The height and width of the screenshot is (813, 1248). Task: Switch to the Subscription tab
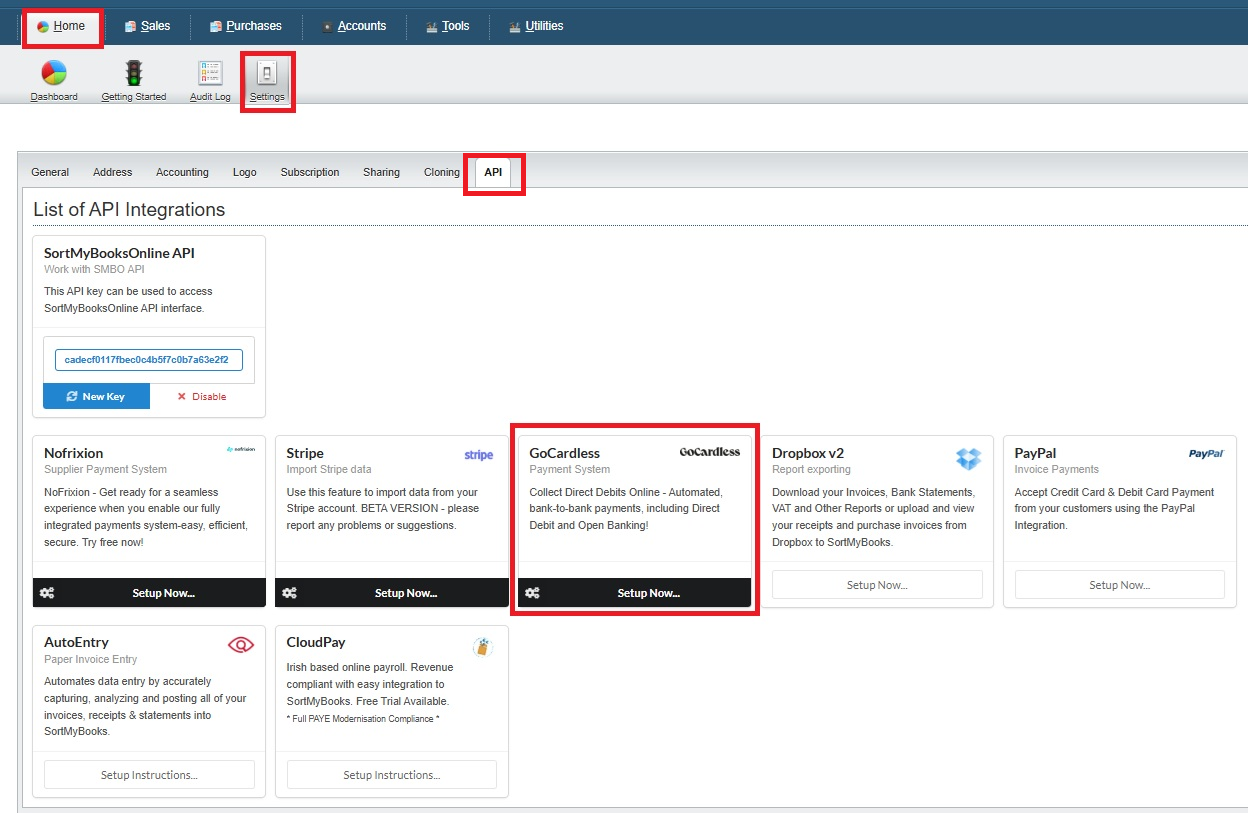click(310, 172)
